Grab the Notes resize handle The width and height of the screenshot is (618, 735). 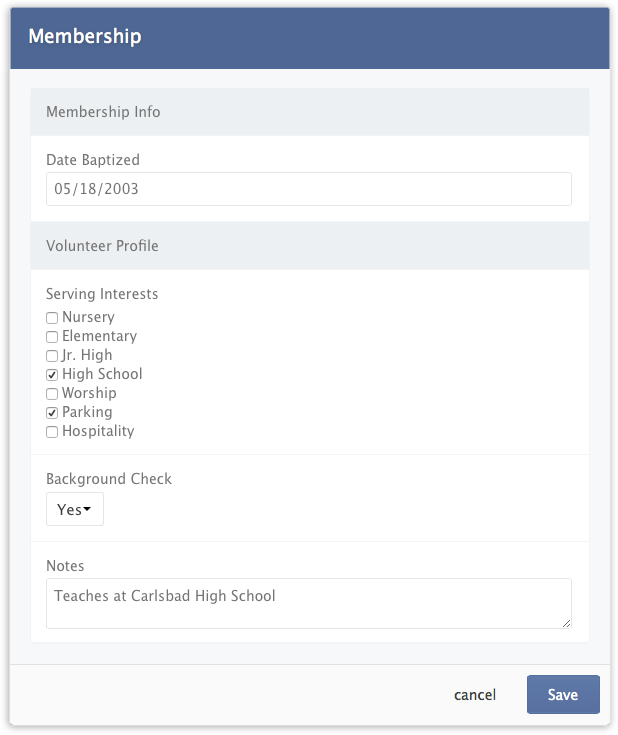(567, 623)
